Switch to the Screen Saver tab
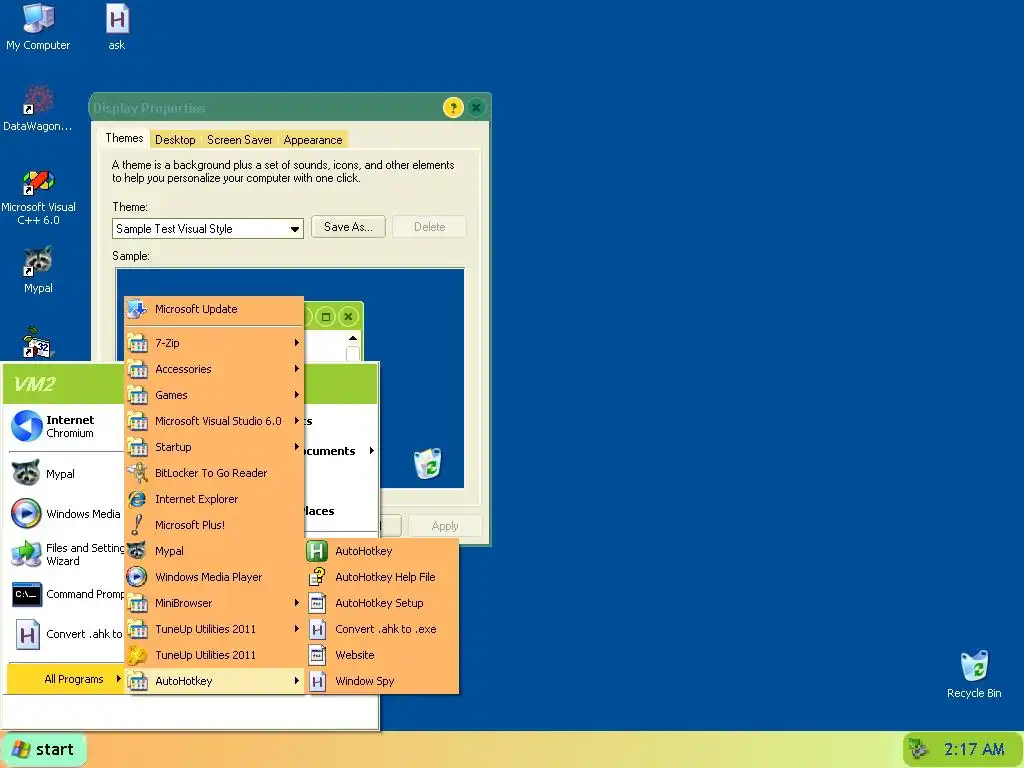The width and height of the screenshot is (1024, 768). pos(240,140)
